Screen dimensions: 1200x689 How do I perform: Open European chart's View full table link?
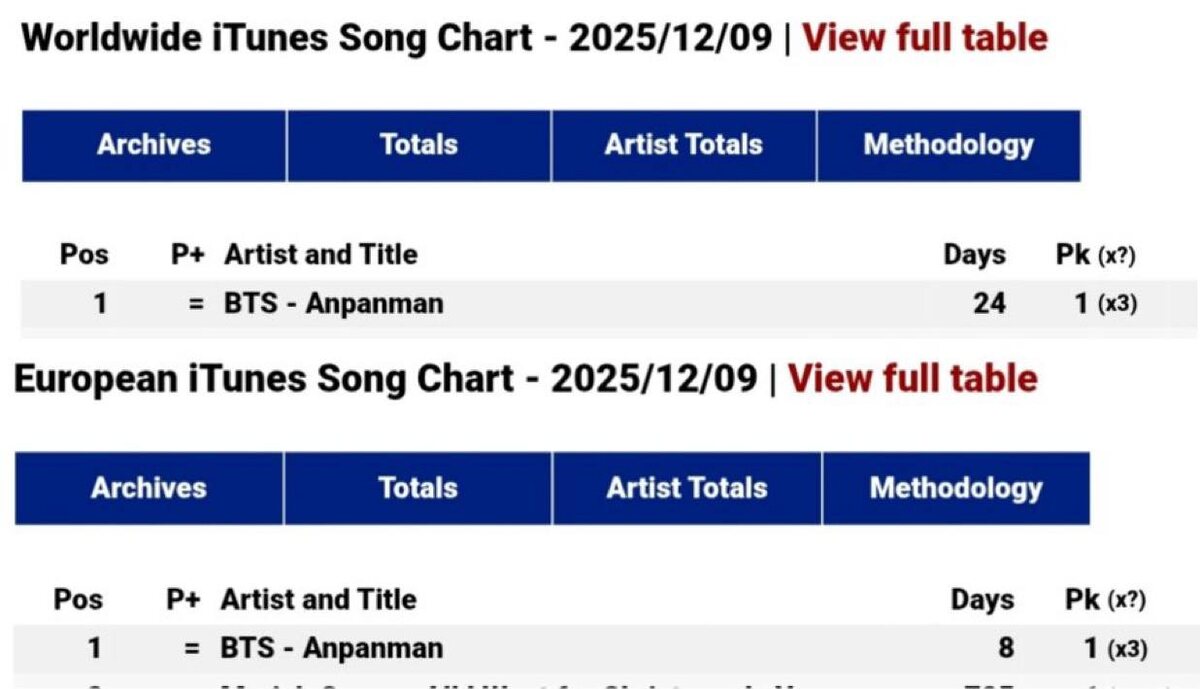coord(912,379)
